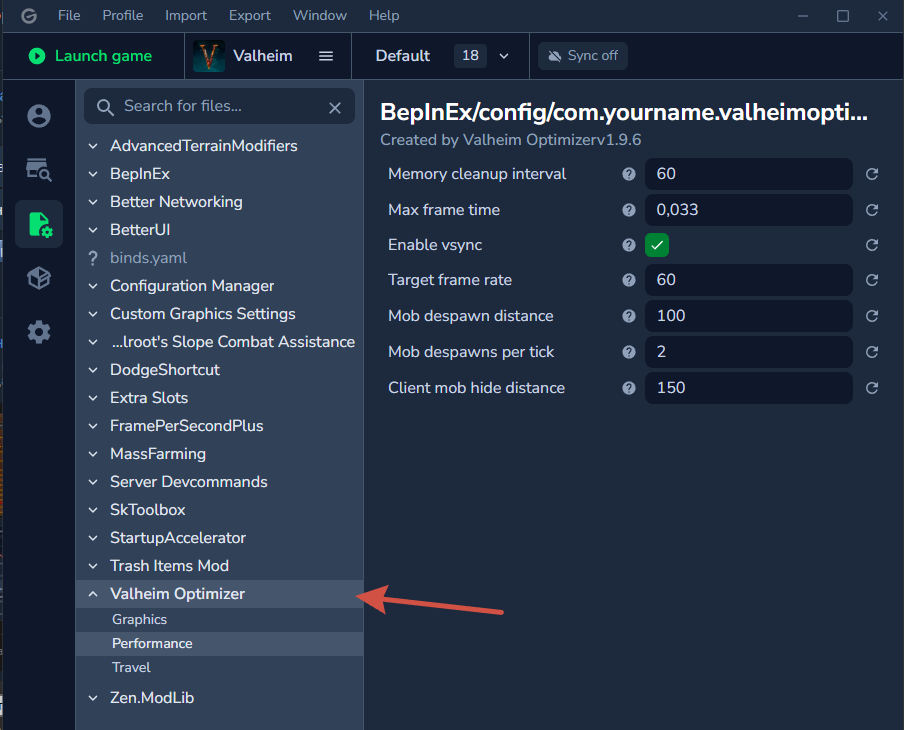Show help for Memory cleanup interval
This screenshot has height=730, width=904.
click(628, 174)
